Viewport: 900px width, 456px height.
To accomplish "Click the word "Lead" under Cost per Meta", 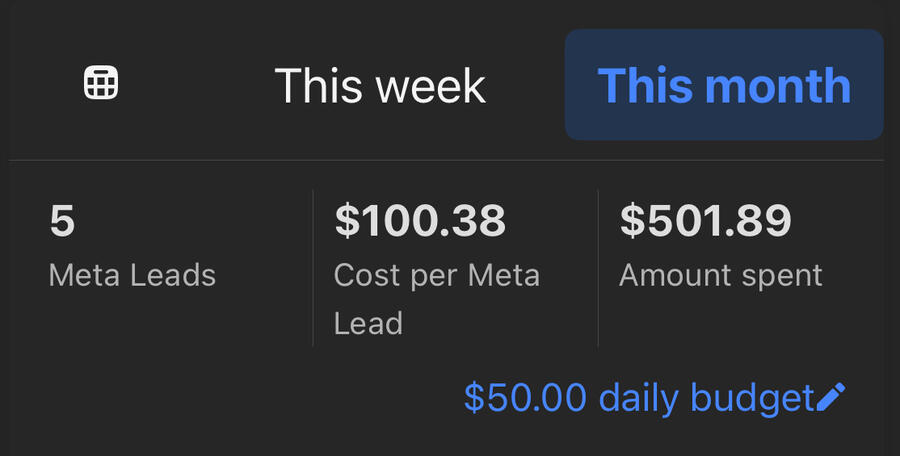I will click(x=368, y=323).
